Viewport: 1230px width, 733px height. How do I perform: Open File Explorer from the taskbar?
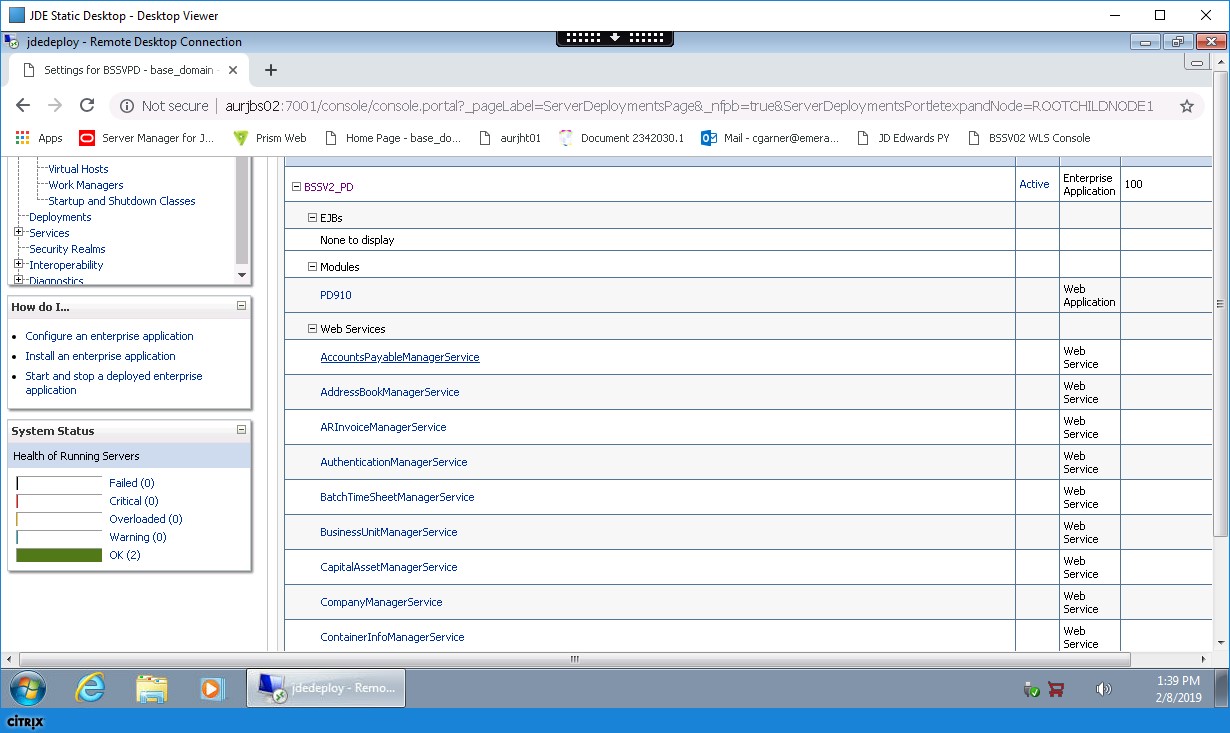(x=152, y=688)
